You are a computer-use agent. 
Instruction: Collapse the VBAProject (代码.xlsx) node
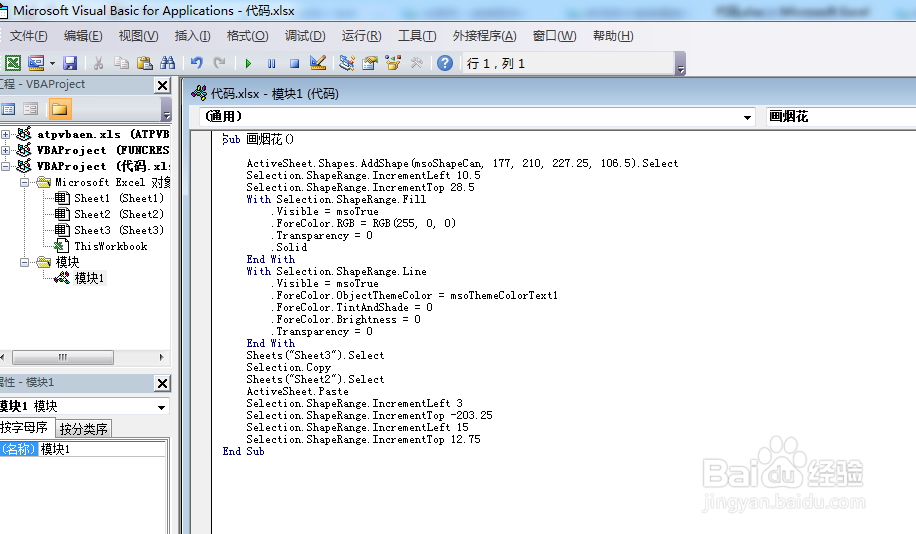coord(5,167)
